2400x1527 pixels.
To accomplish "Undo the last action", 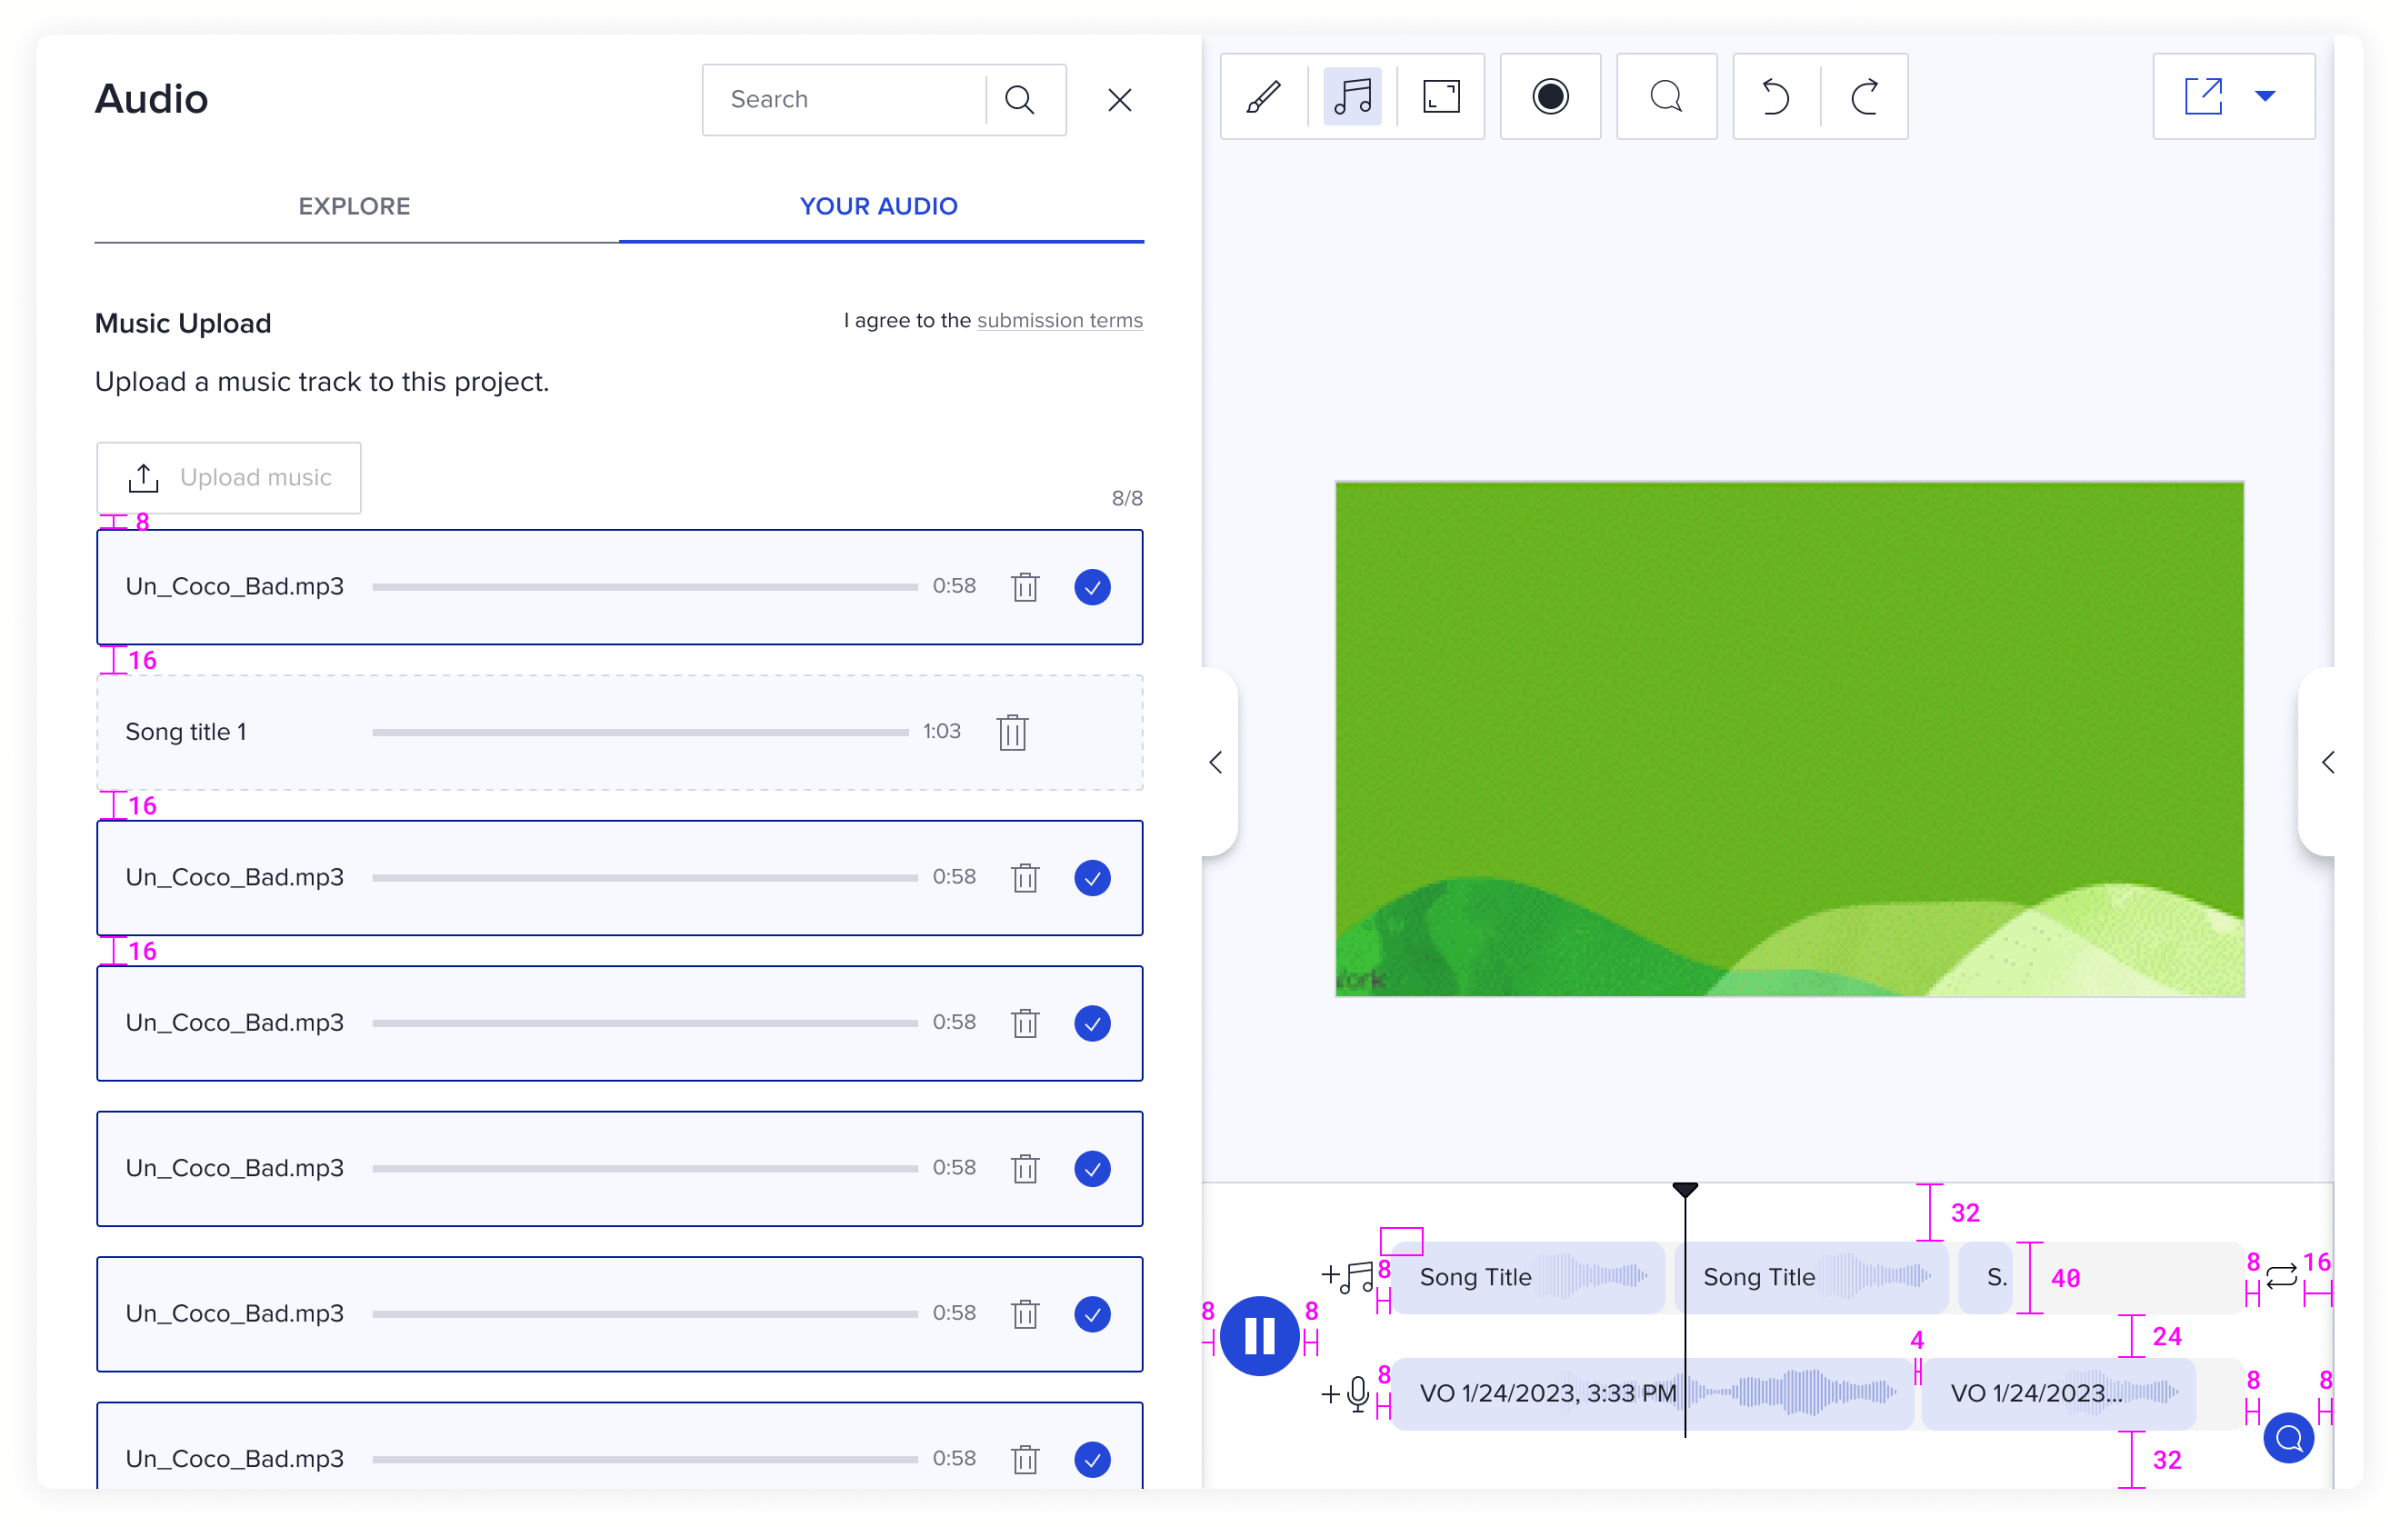I will point(1776,97).
